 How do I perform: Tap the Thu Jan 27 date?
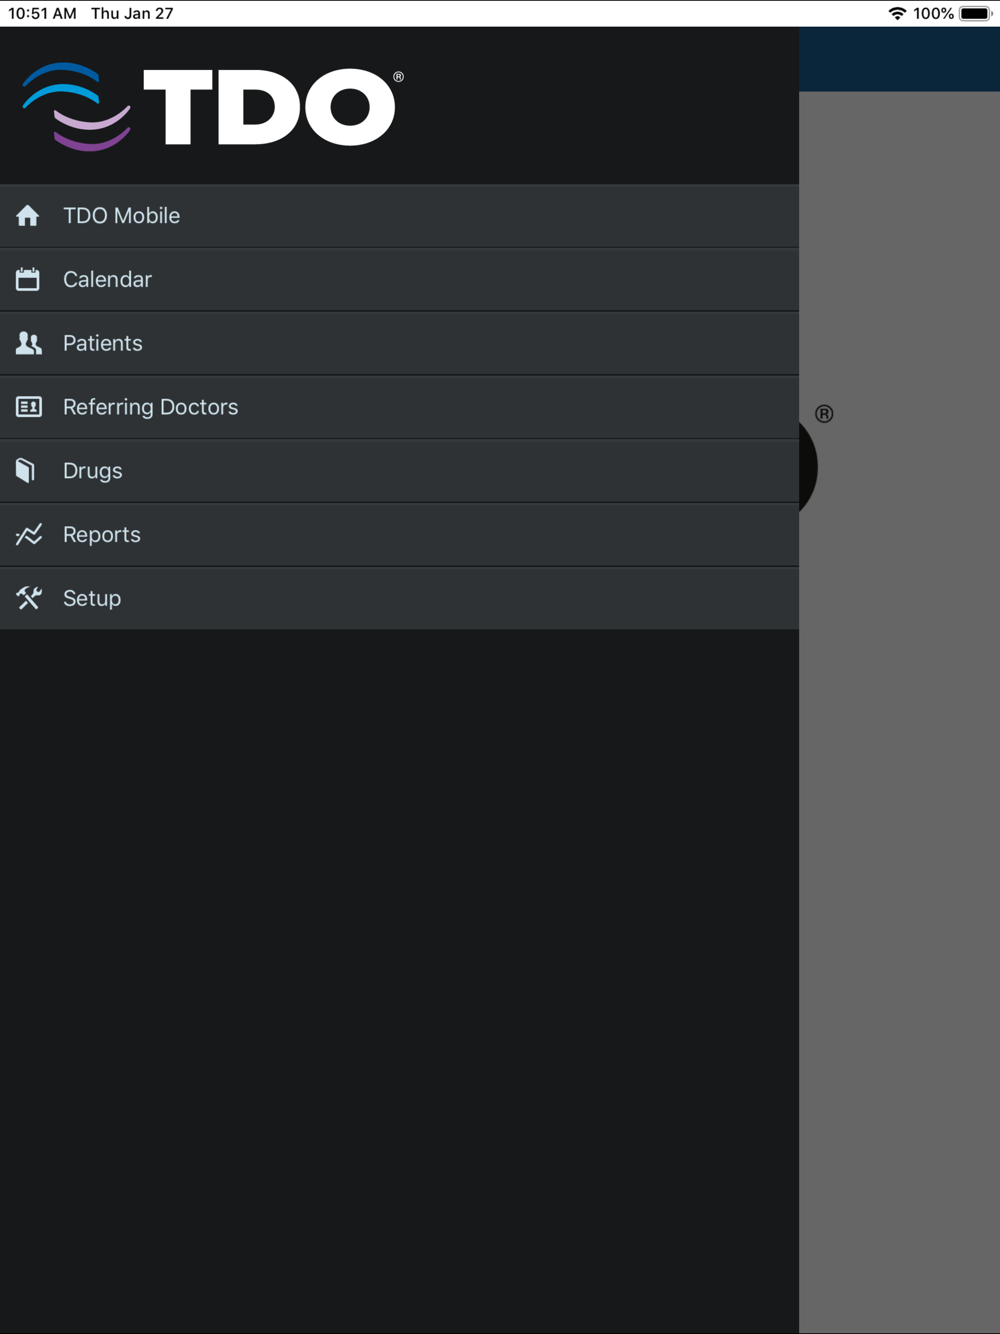point(132,13)
